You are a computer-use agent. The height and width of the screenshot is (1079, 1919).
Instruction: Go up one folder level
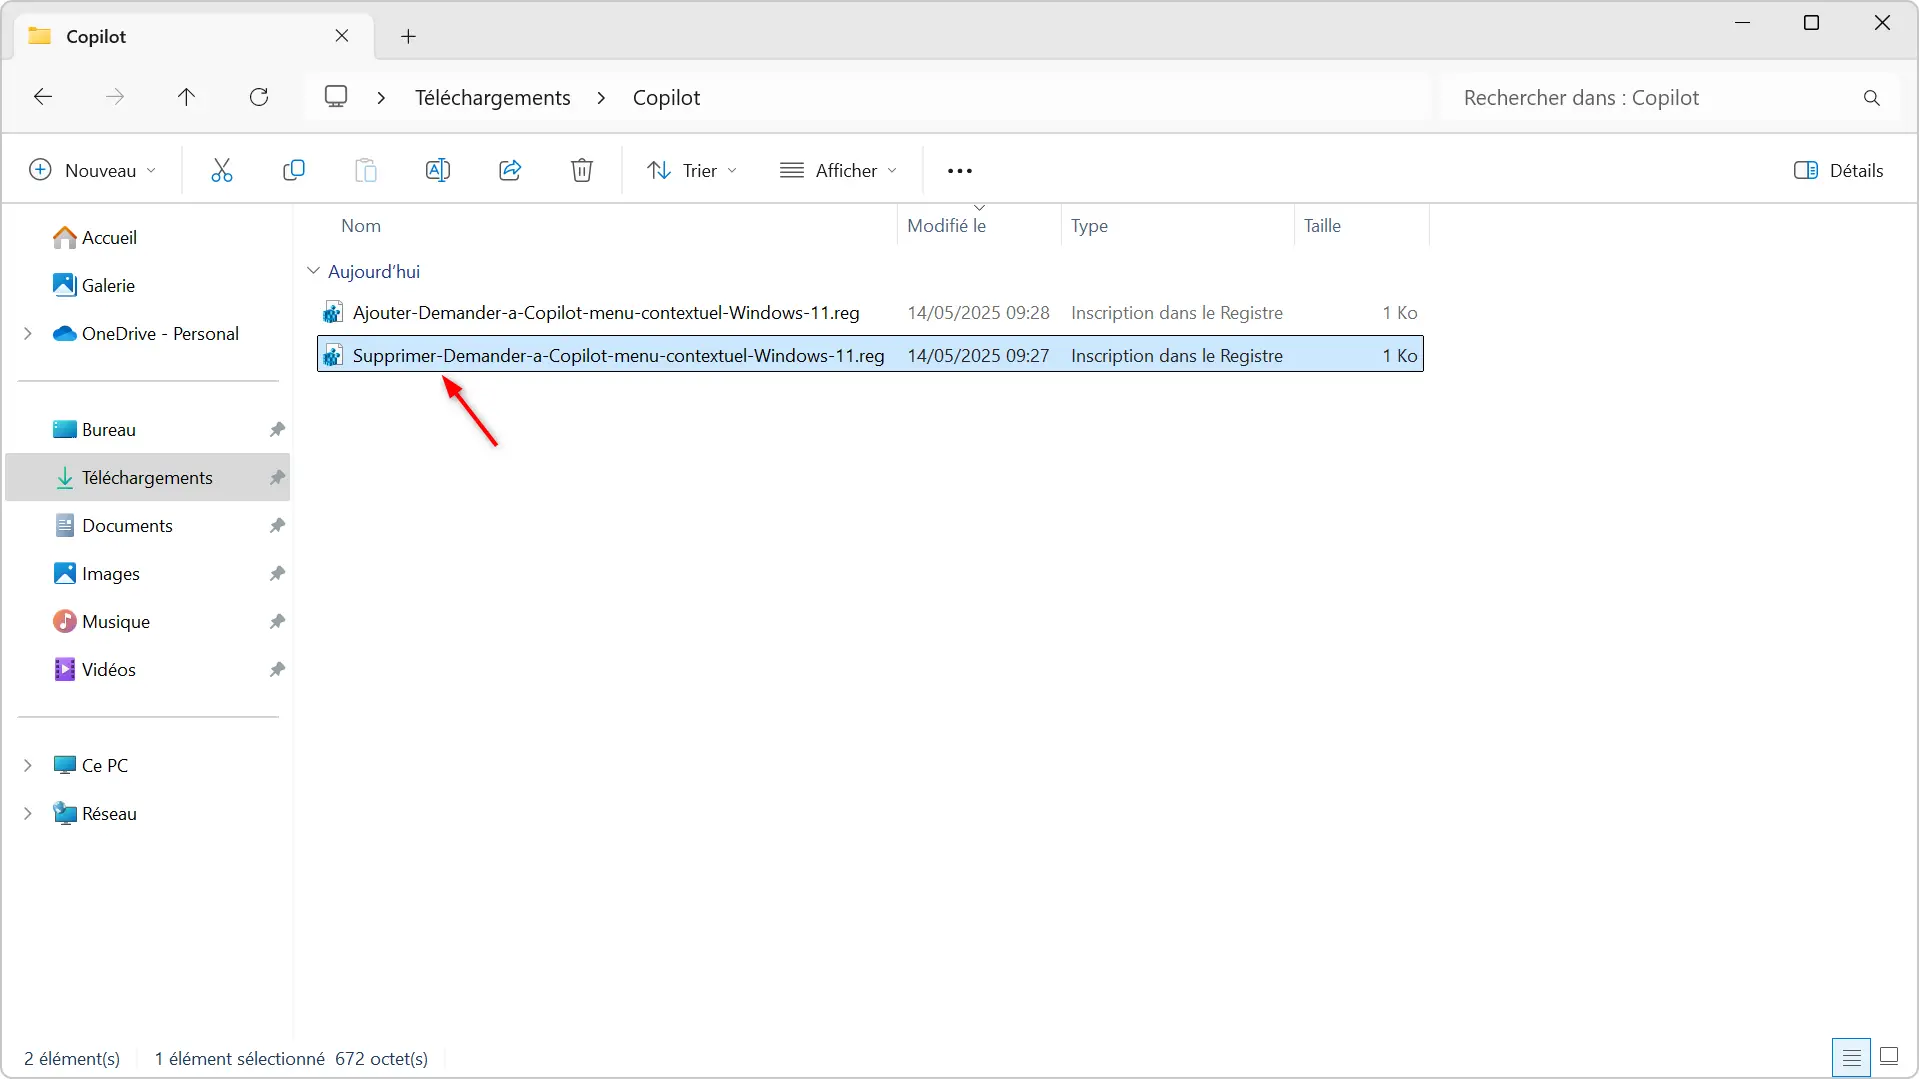point(187,97)
